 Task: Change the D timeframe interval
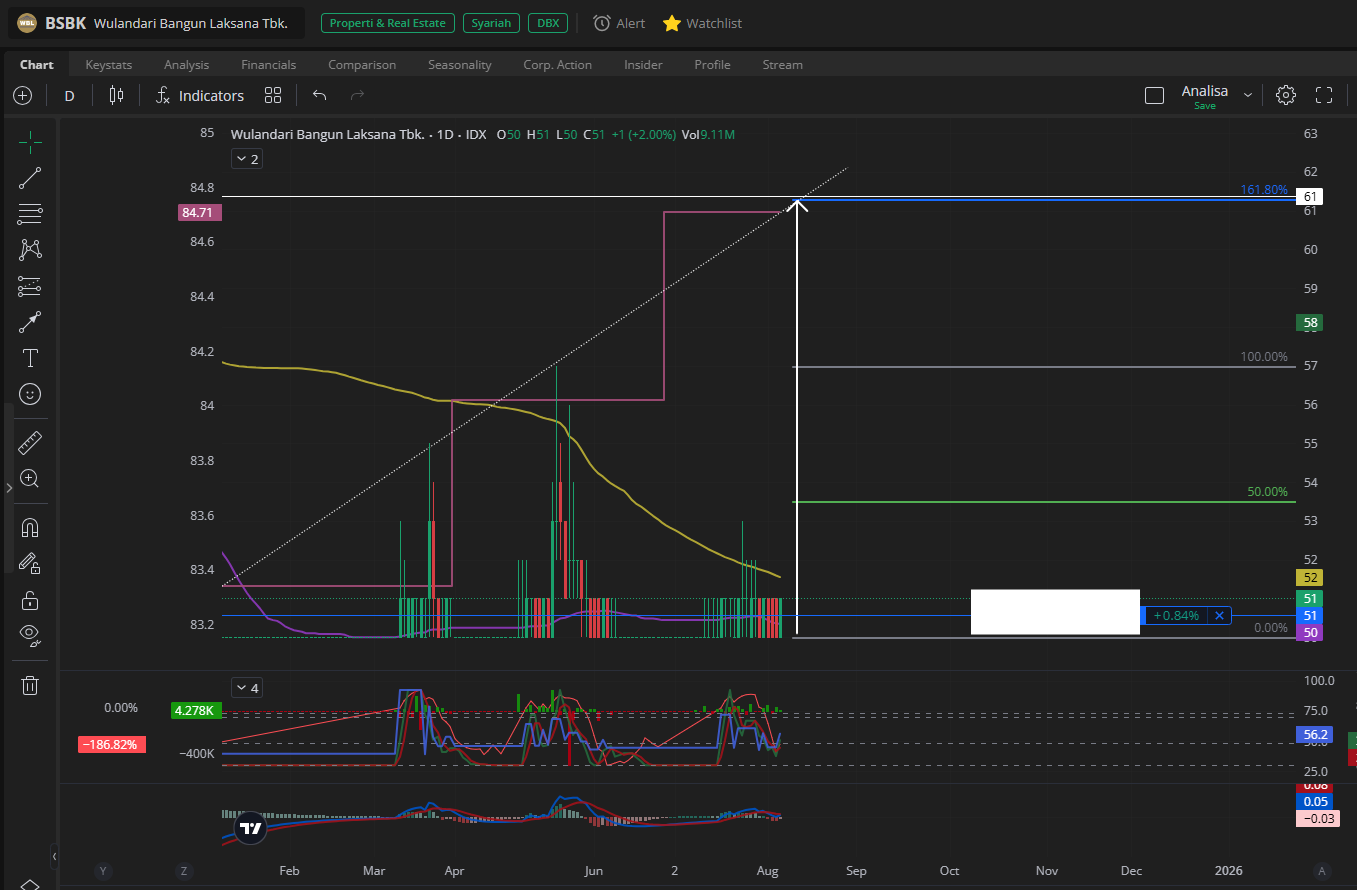coord(69,96)
